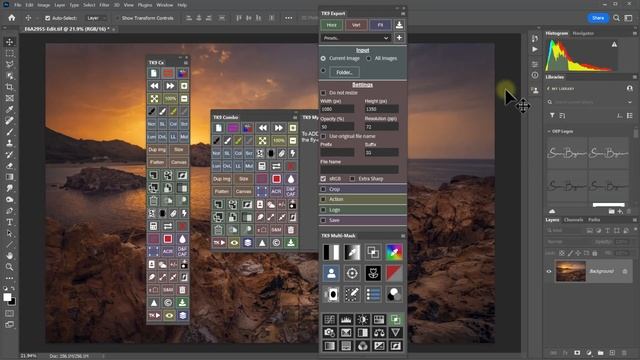Image resolution: width=640 pixels, height=360 pixels.
Task: Click the camera icon in Multi-Mask bottom grid
Action: tap(329, 333)
